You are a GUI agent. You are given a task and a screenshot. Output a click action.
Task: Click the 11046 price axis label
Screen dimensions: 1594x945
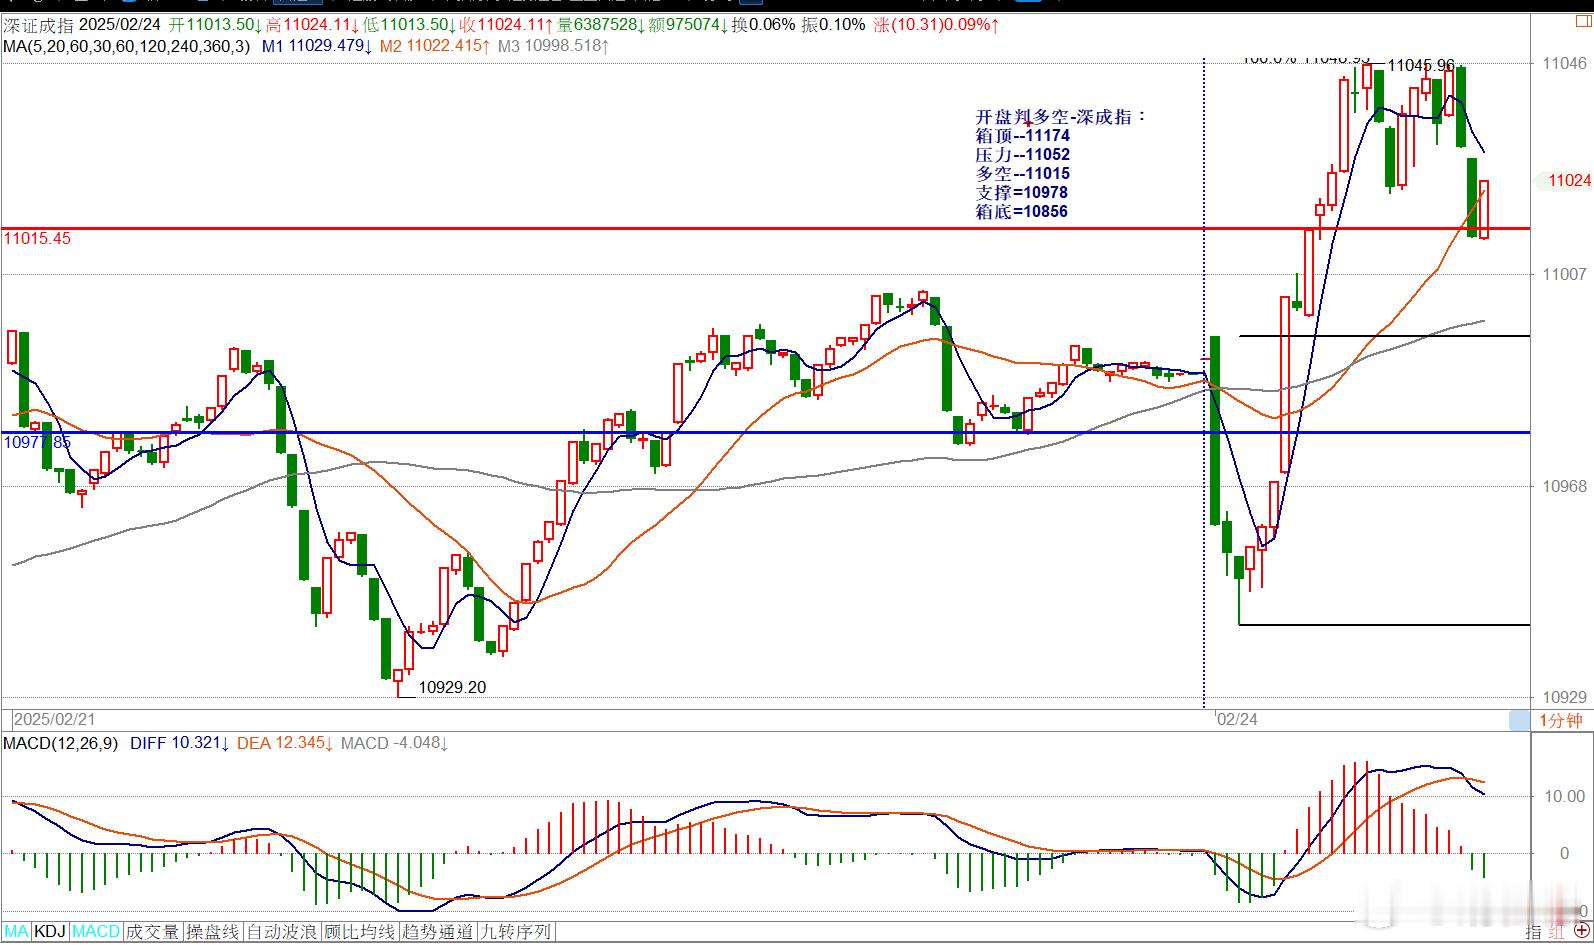[x=1565, y=63]
